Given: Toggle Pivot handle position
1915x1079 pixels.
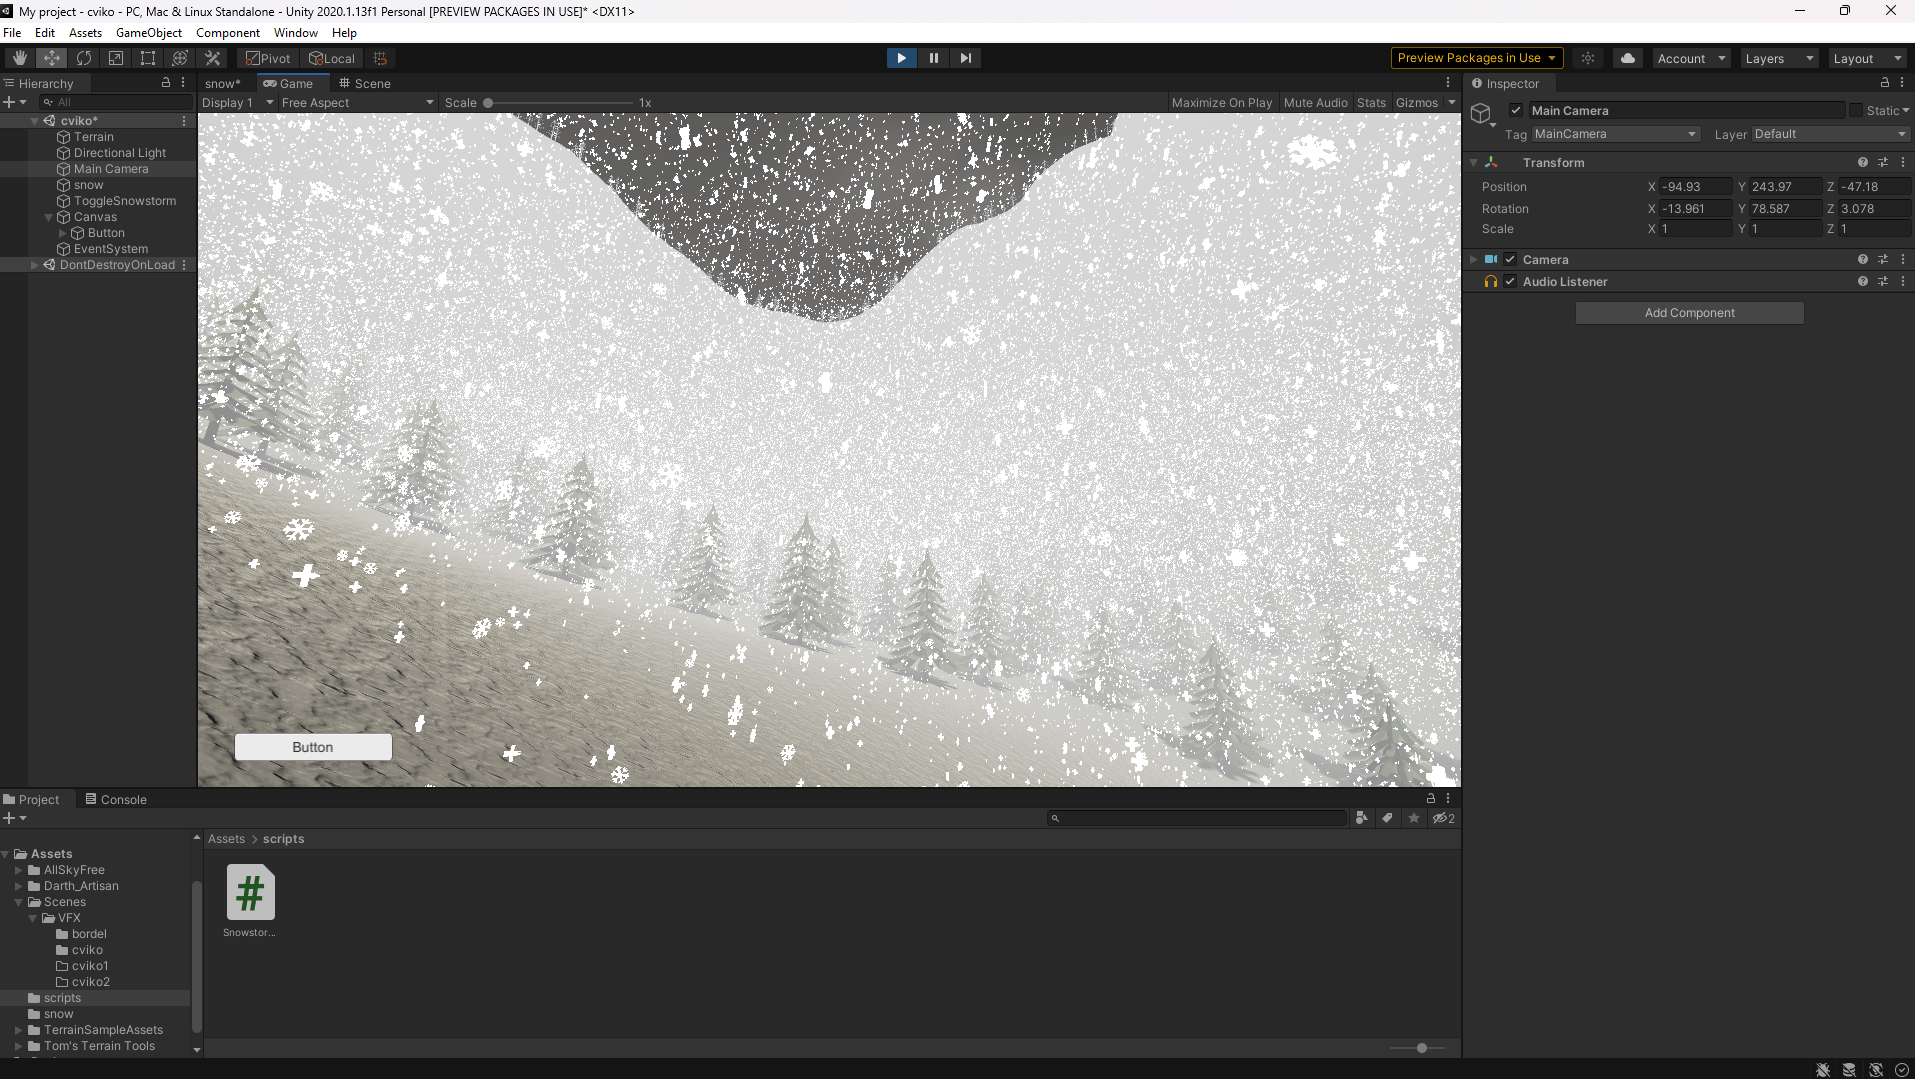Looking at the screenshot, I should [x=268, y=58].
